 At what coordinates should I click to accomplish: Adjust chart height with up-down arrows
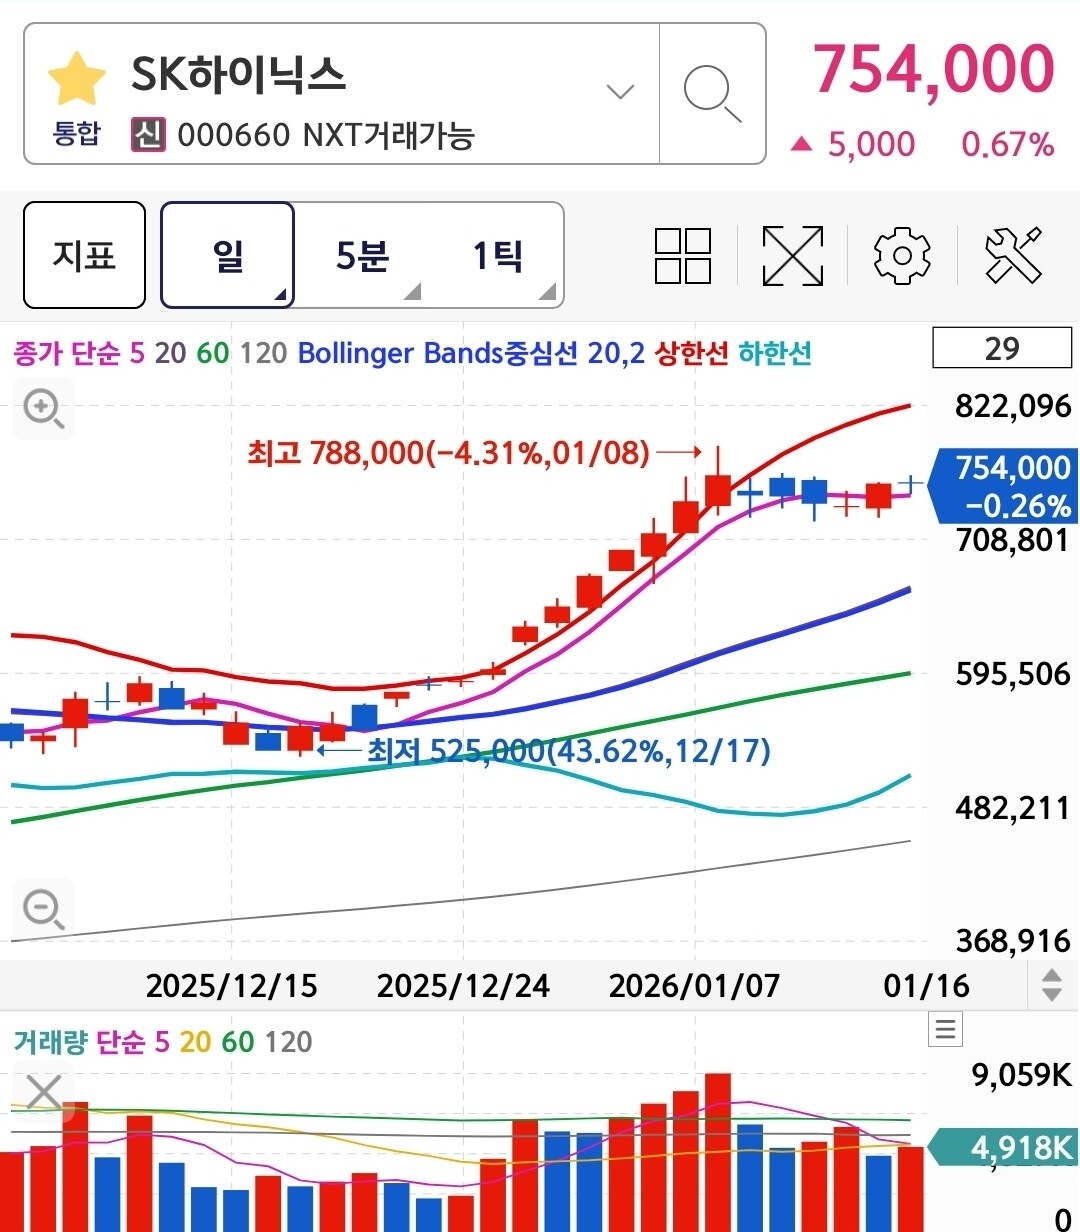point(1052,985)
